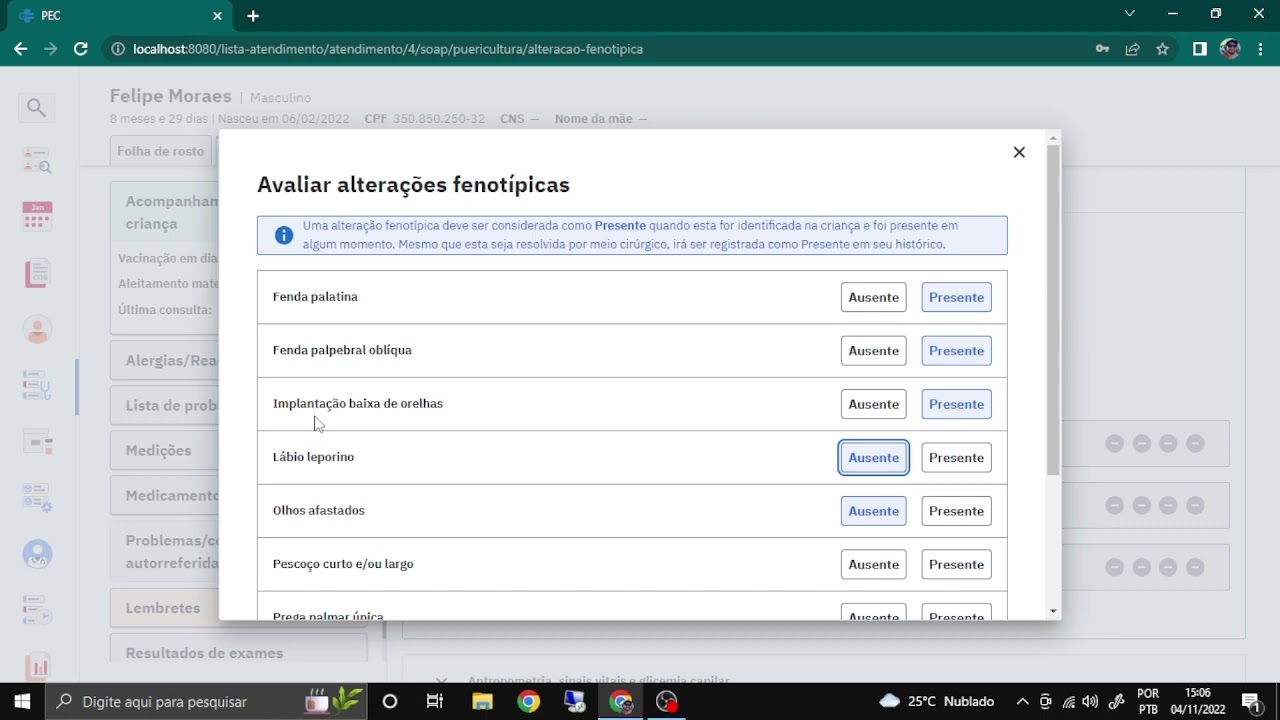Viewport: 1280px width, 720px height.
Task: Click the Lábio leporino row label
Action: pyautogui.click(x=313, y=457)
